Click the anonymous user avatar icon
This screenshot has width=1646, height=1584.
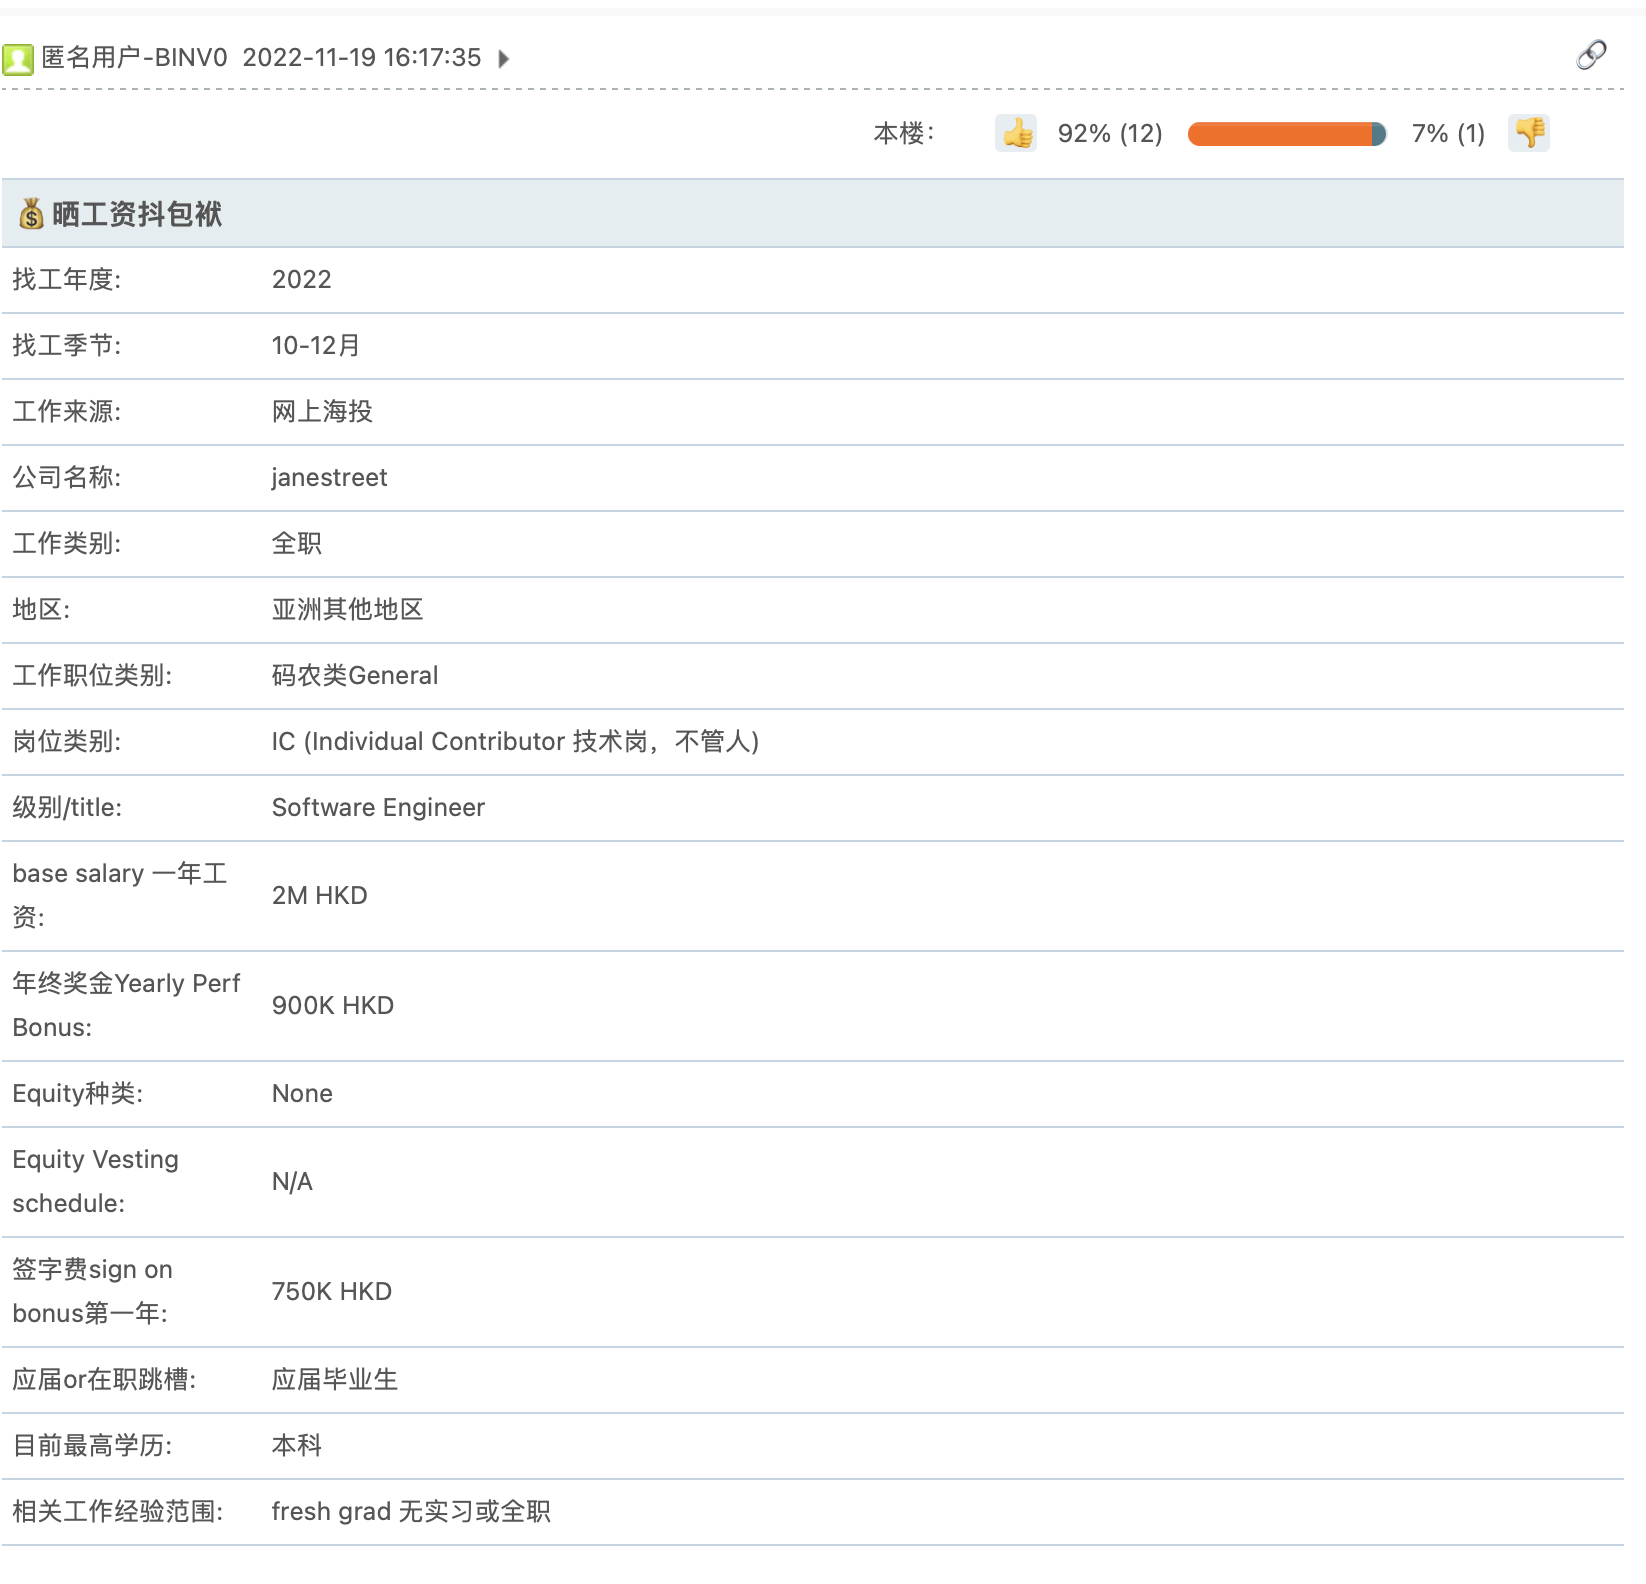[x=18, y=59]
